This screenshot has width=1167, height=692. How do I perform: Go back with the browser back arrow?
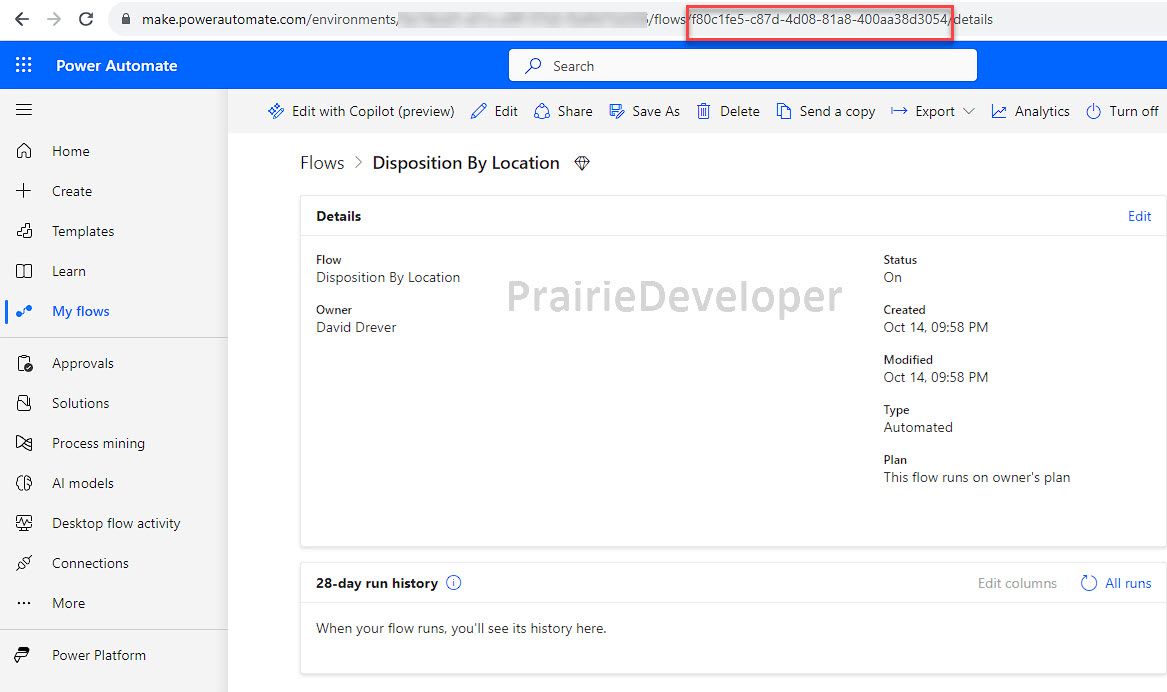[x=22, y=19]
